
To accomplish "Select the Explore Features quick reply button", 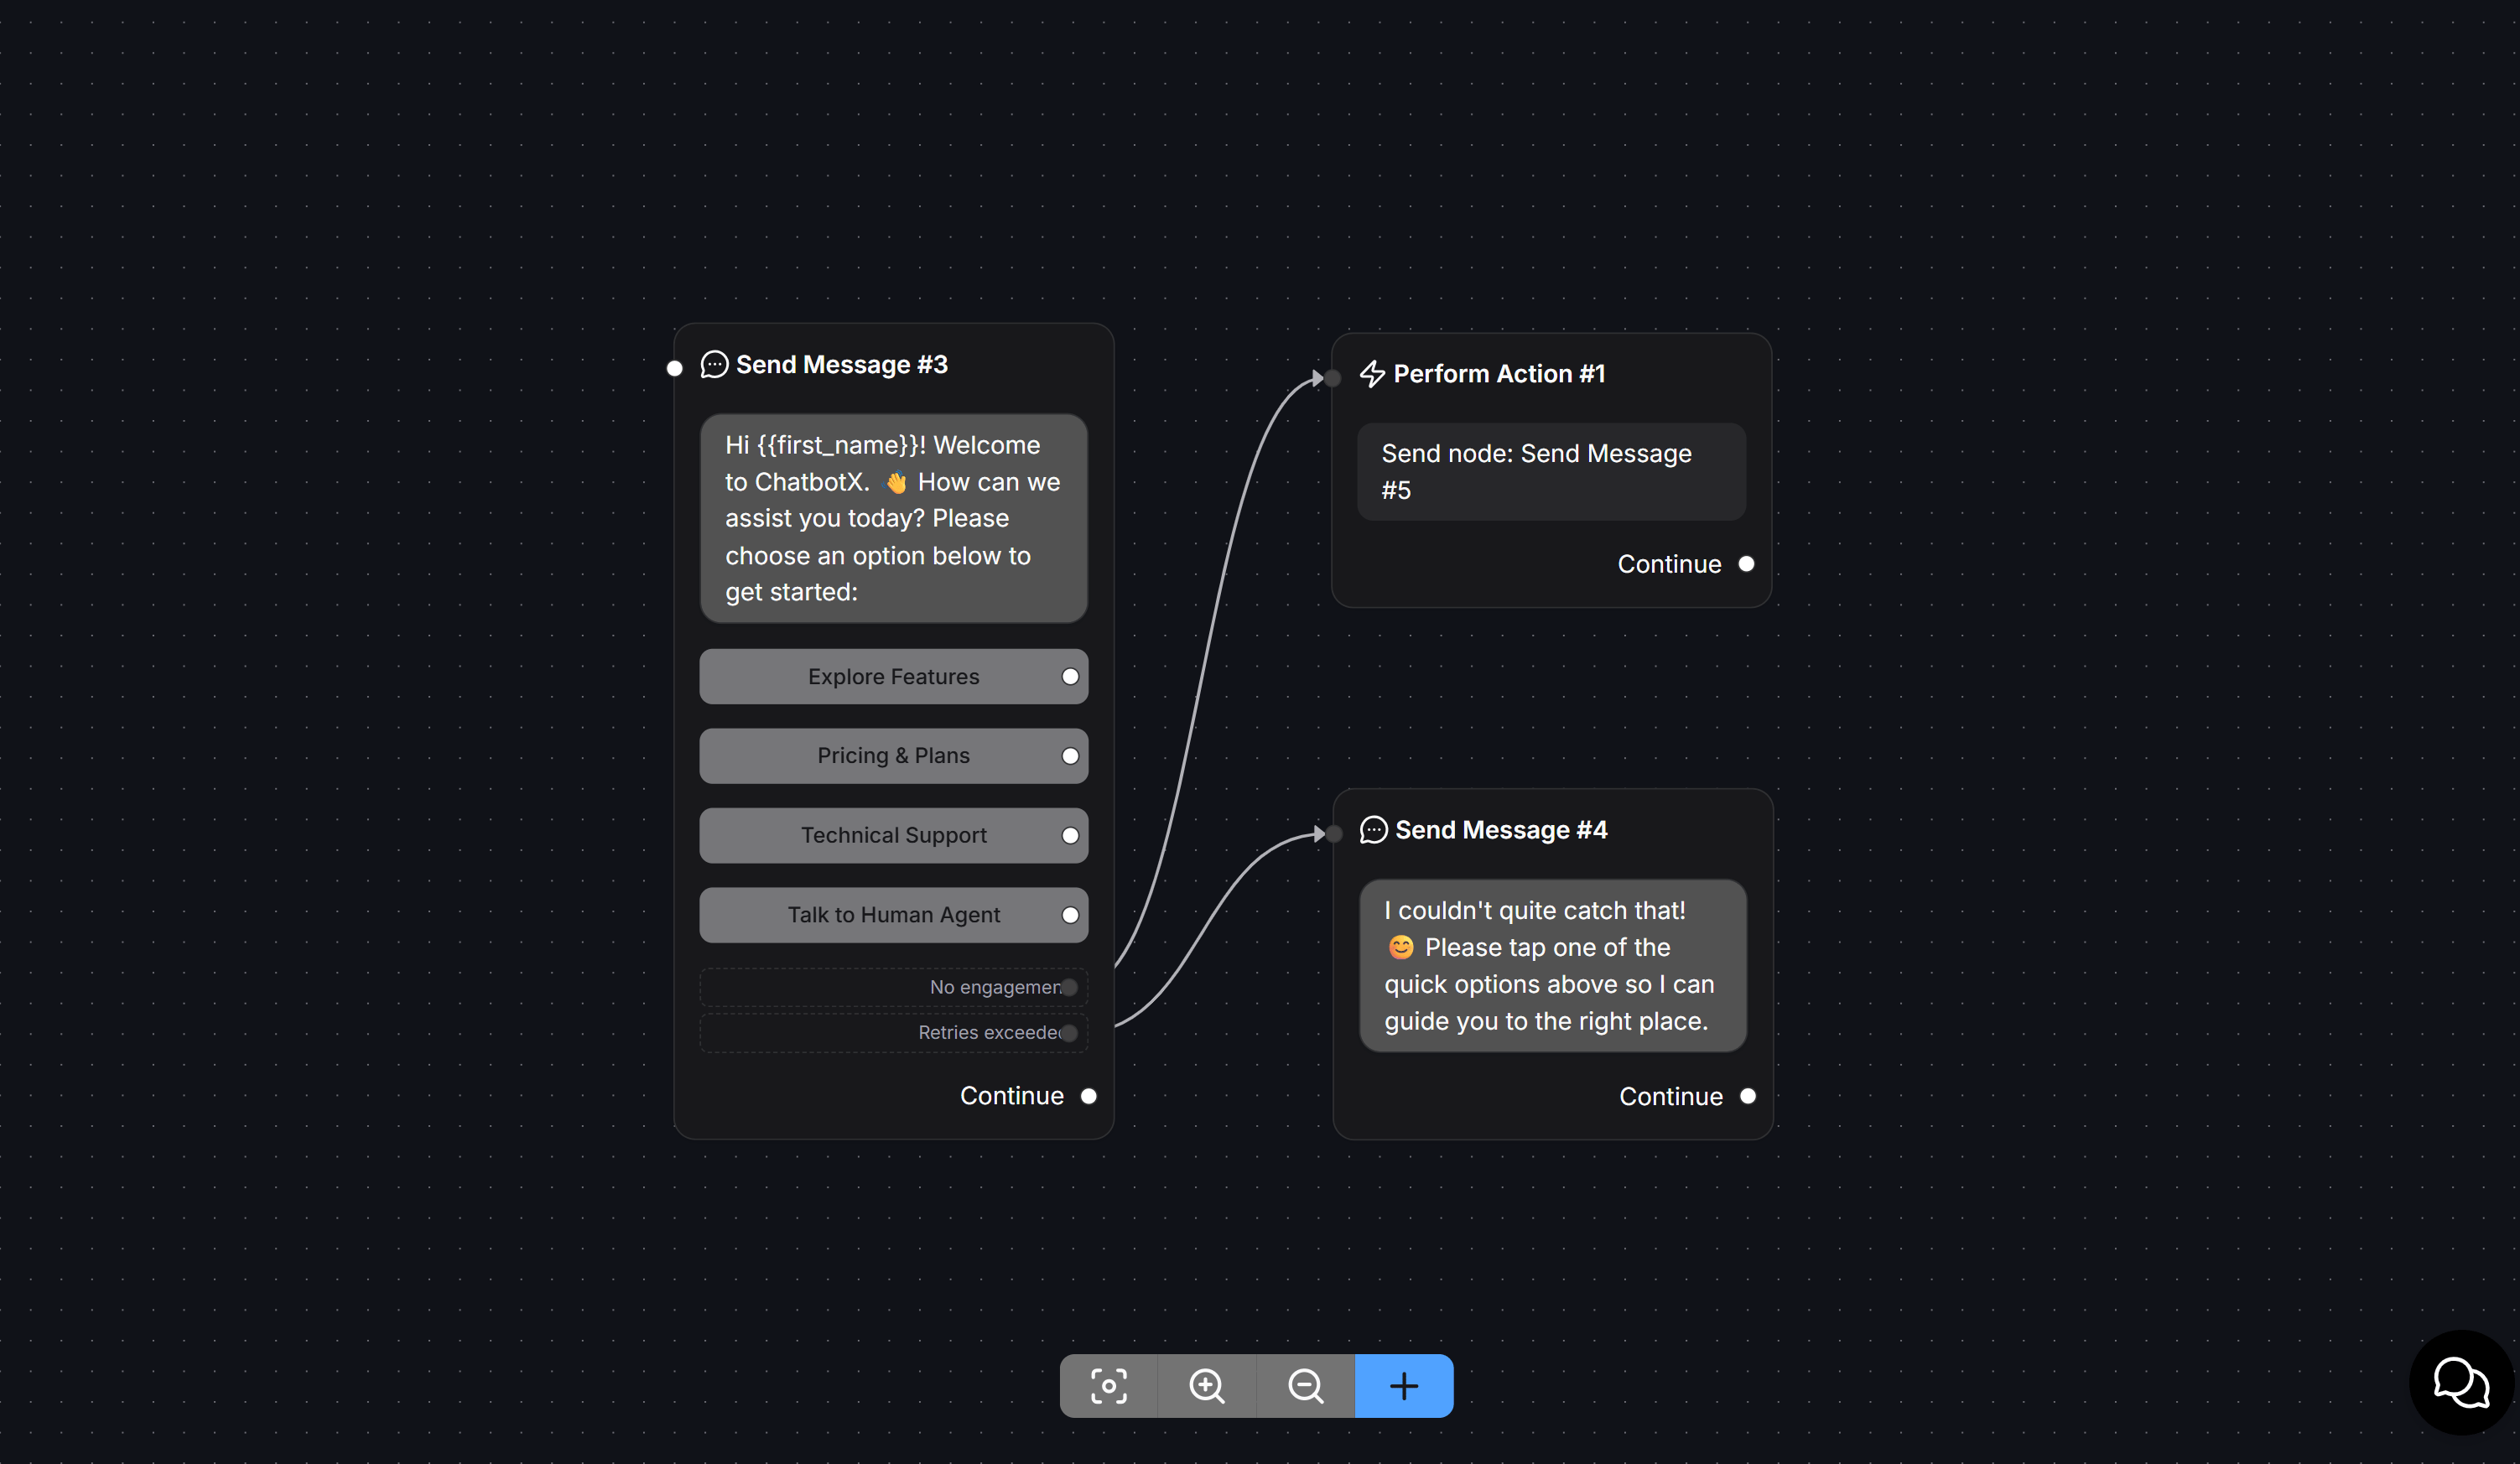I will coord(893,677).
